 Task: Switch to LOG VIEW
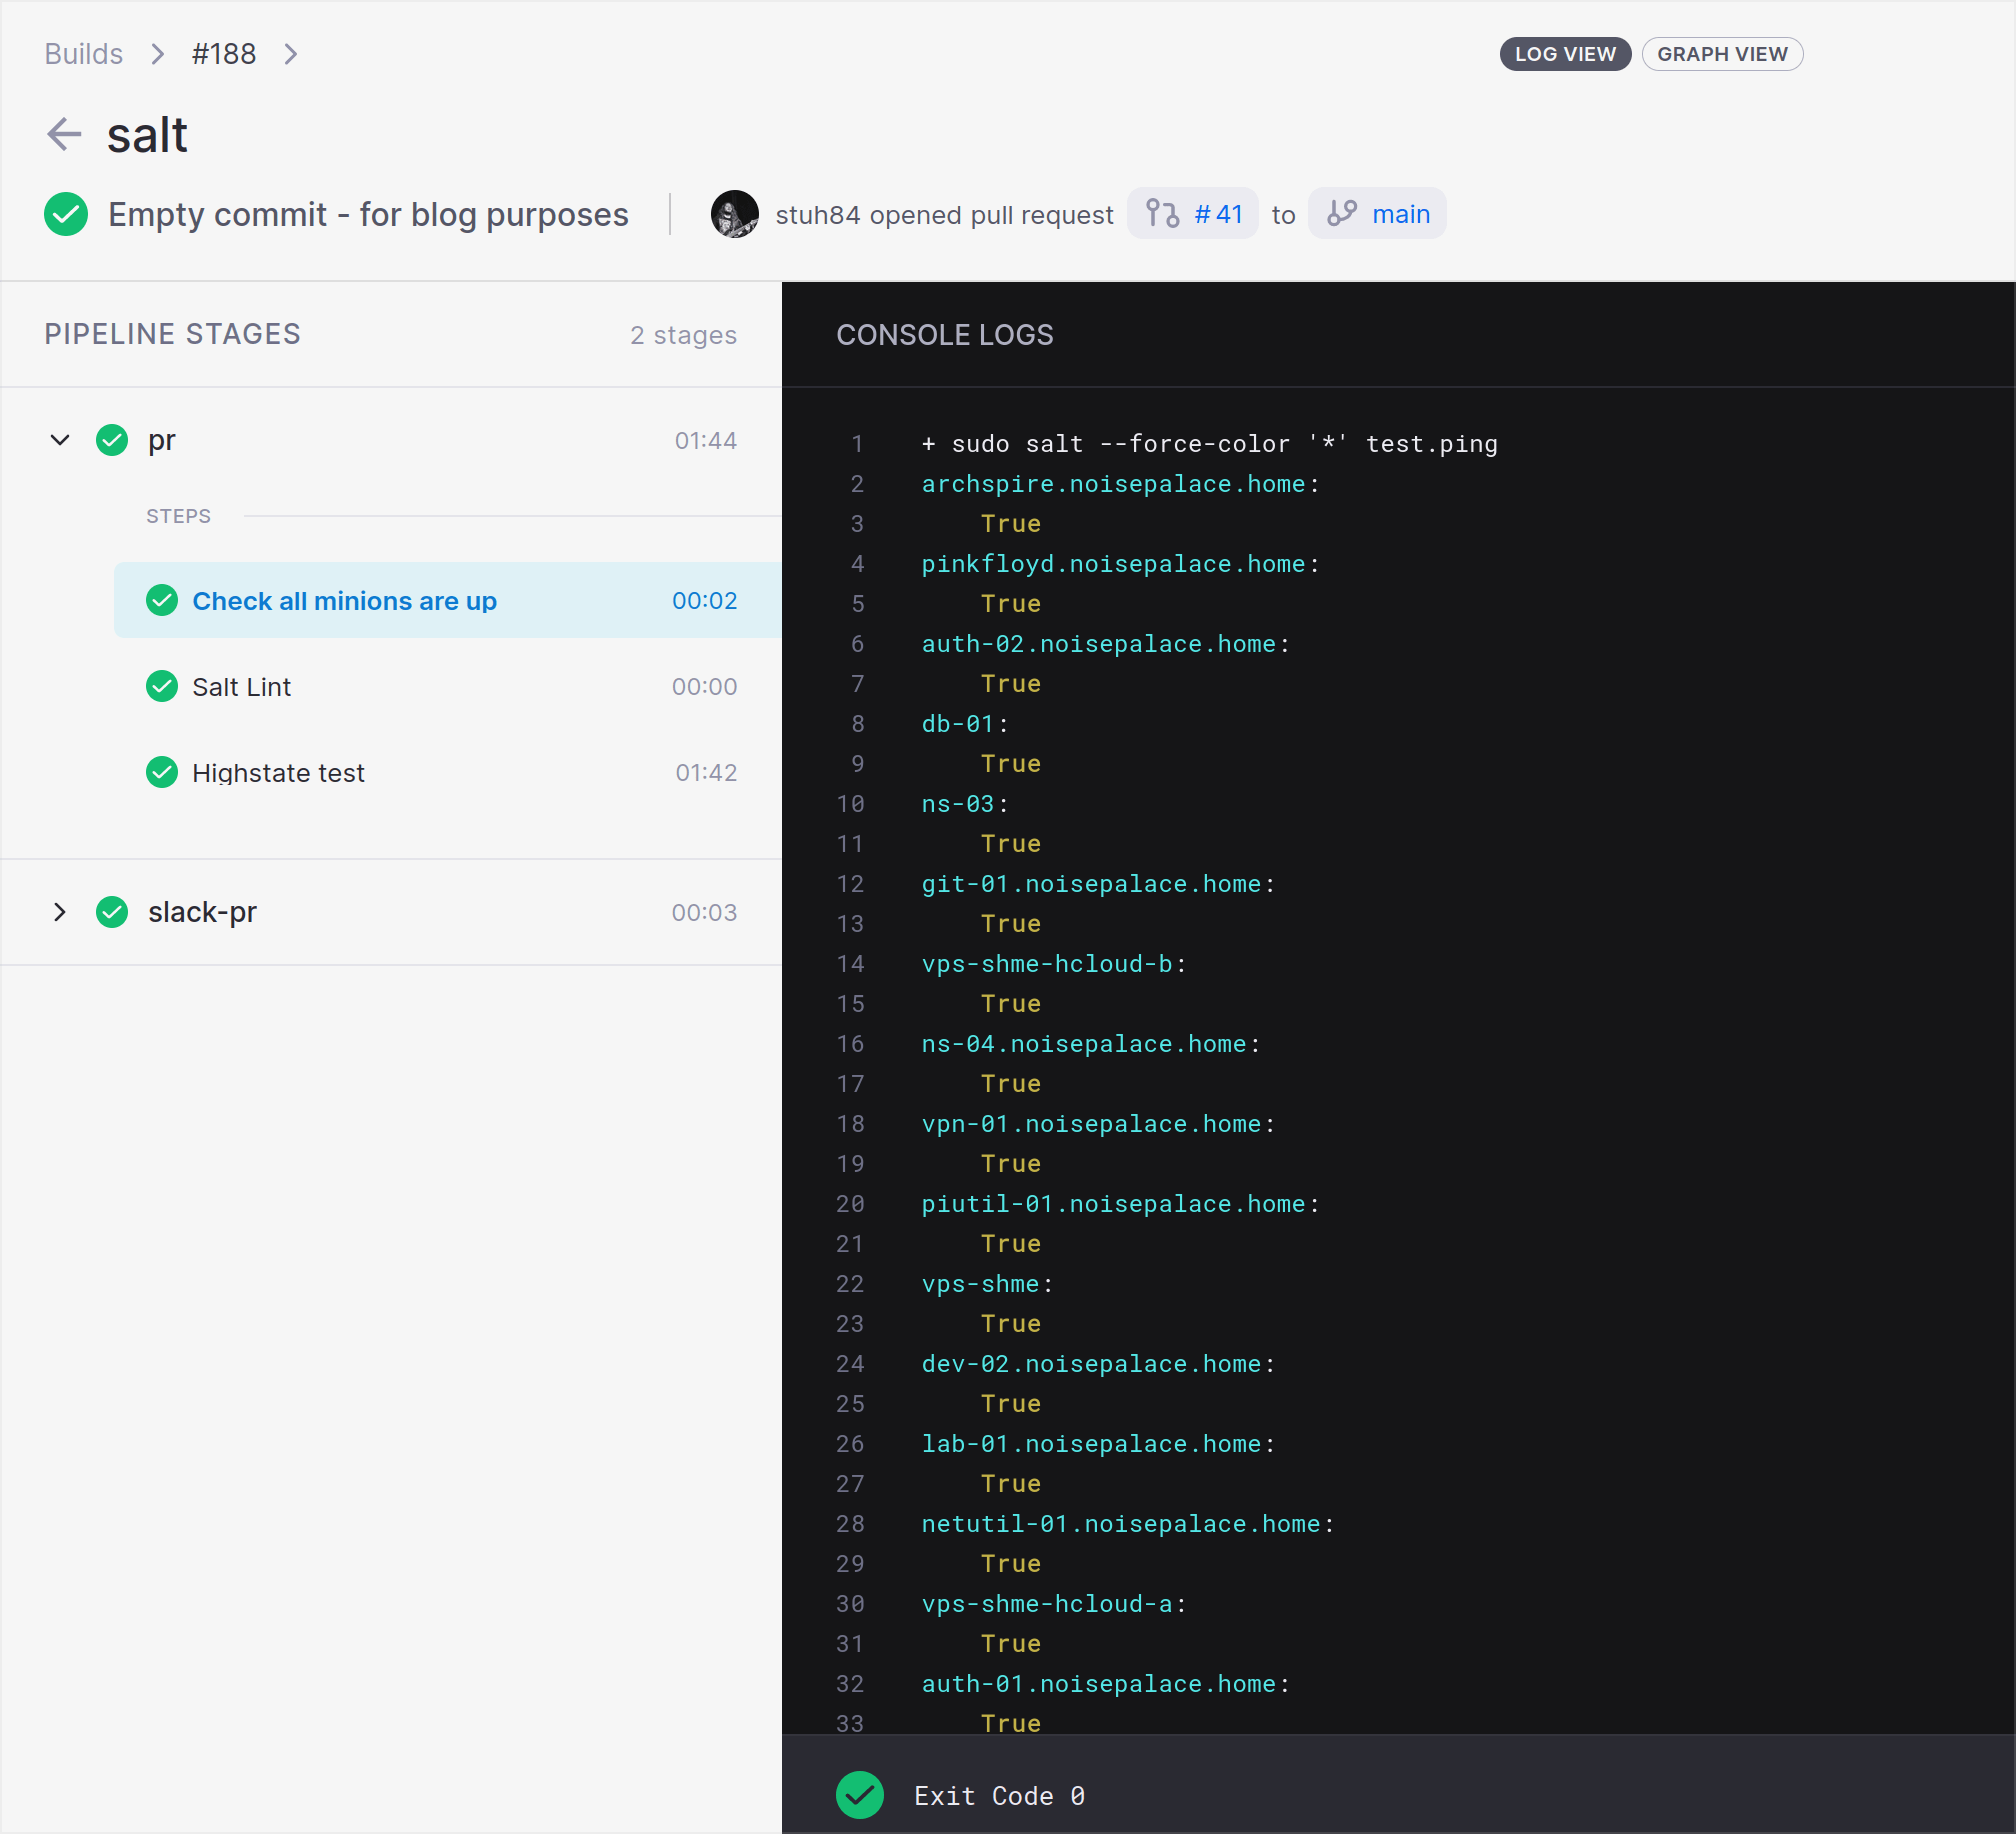(x=1564, y=54)
